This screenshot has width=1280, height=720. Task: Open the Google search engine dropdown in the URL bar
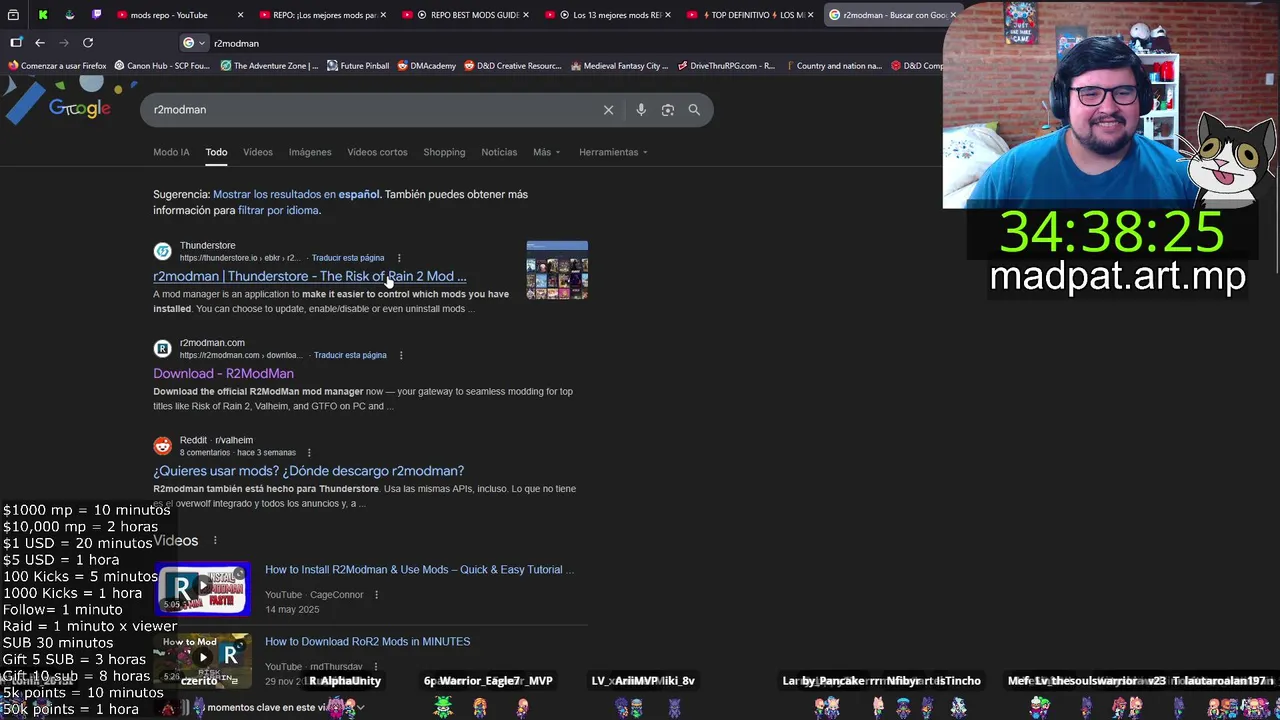pos(193,43)
